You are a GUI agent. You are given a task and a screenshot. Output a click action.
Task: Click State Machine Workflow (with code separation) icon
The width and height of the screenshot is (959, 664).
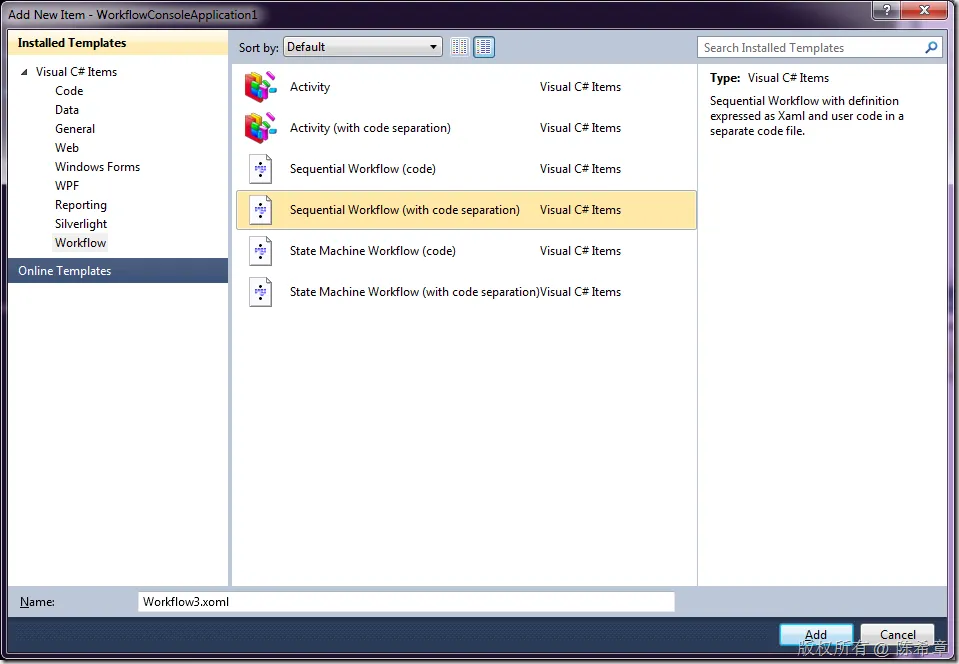pos(261,292)
